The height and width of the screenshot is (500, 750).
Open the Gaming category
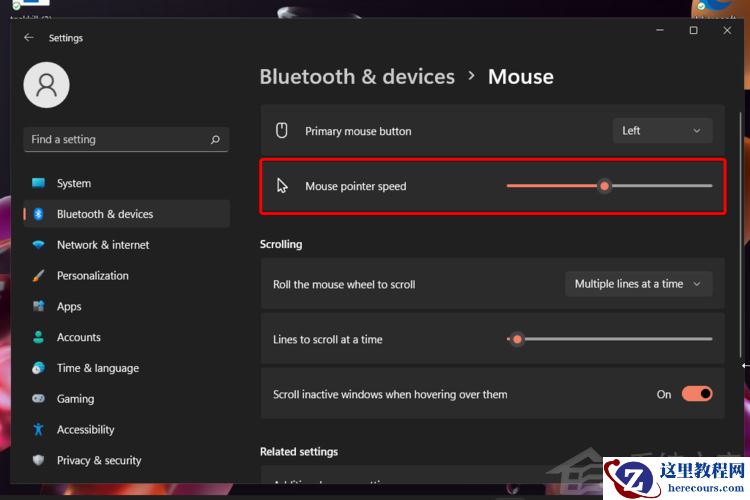(x=126, y=399)
